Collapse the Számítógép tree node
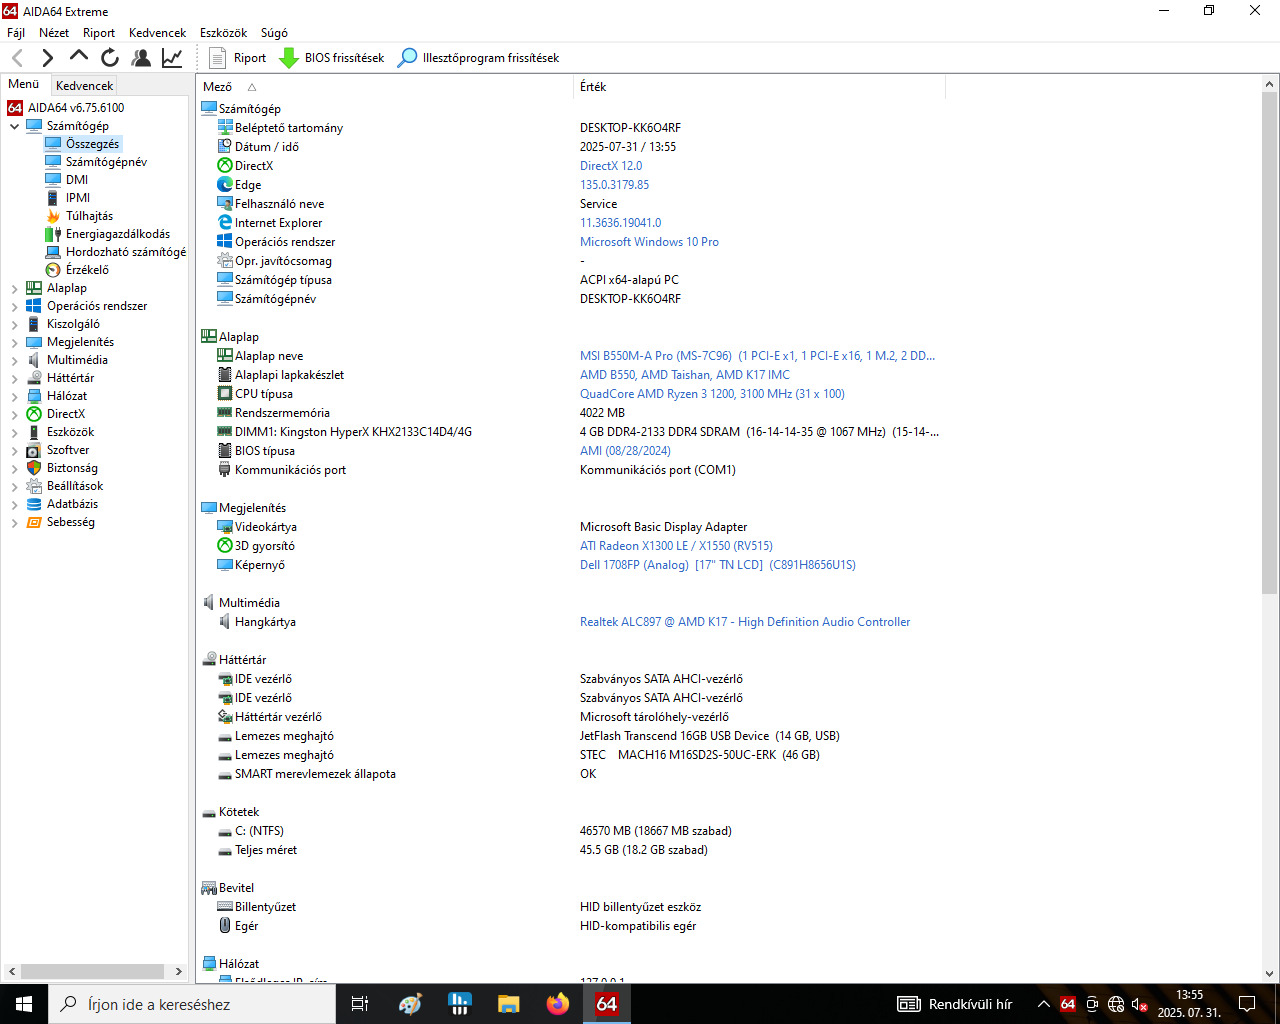1280x1024 pixels. [x=14, y=126]
